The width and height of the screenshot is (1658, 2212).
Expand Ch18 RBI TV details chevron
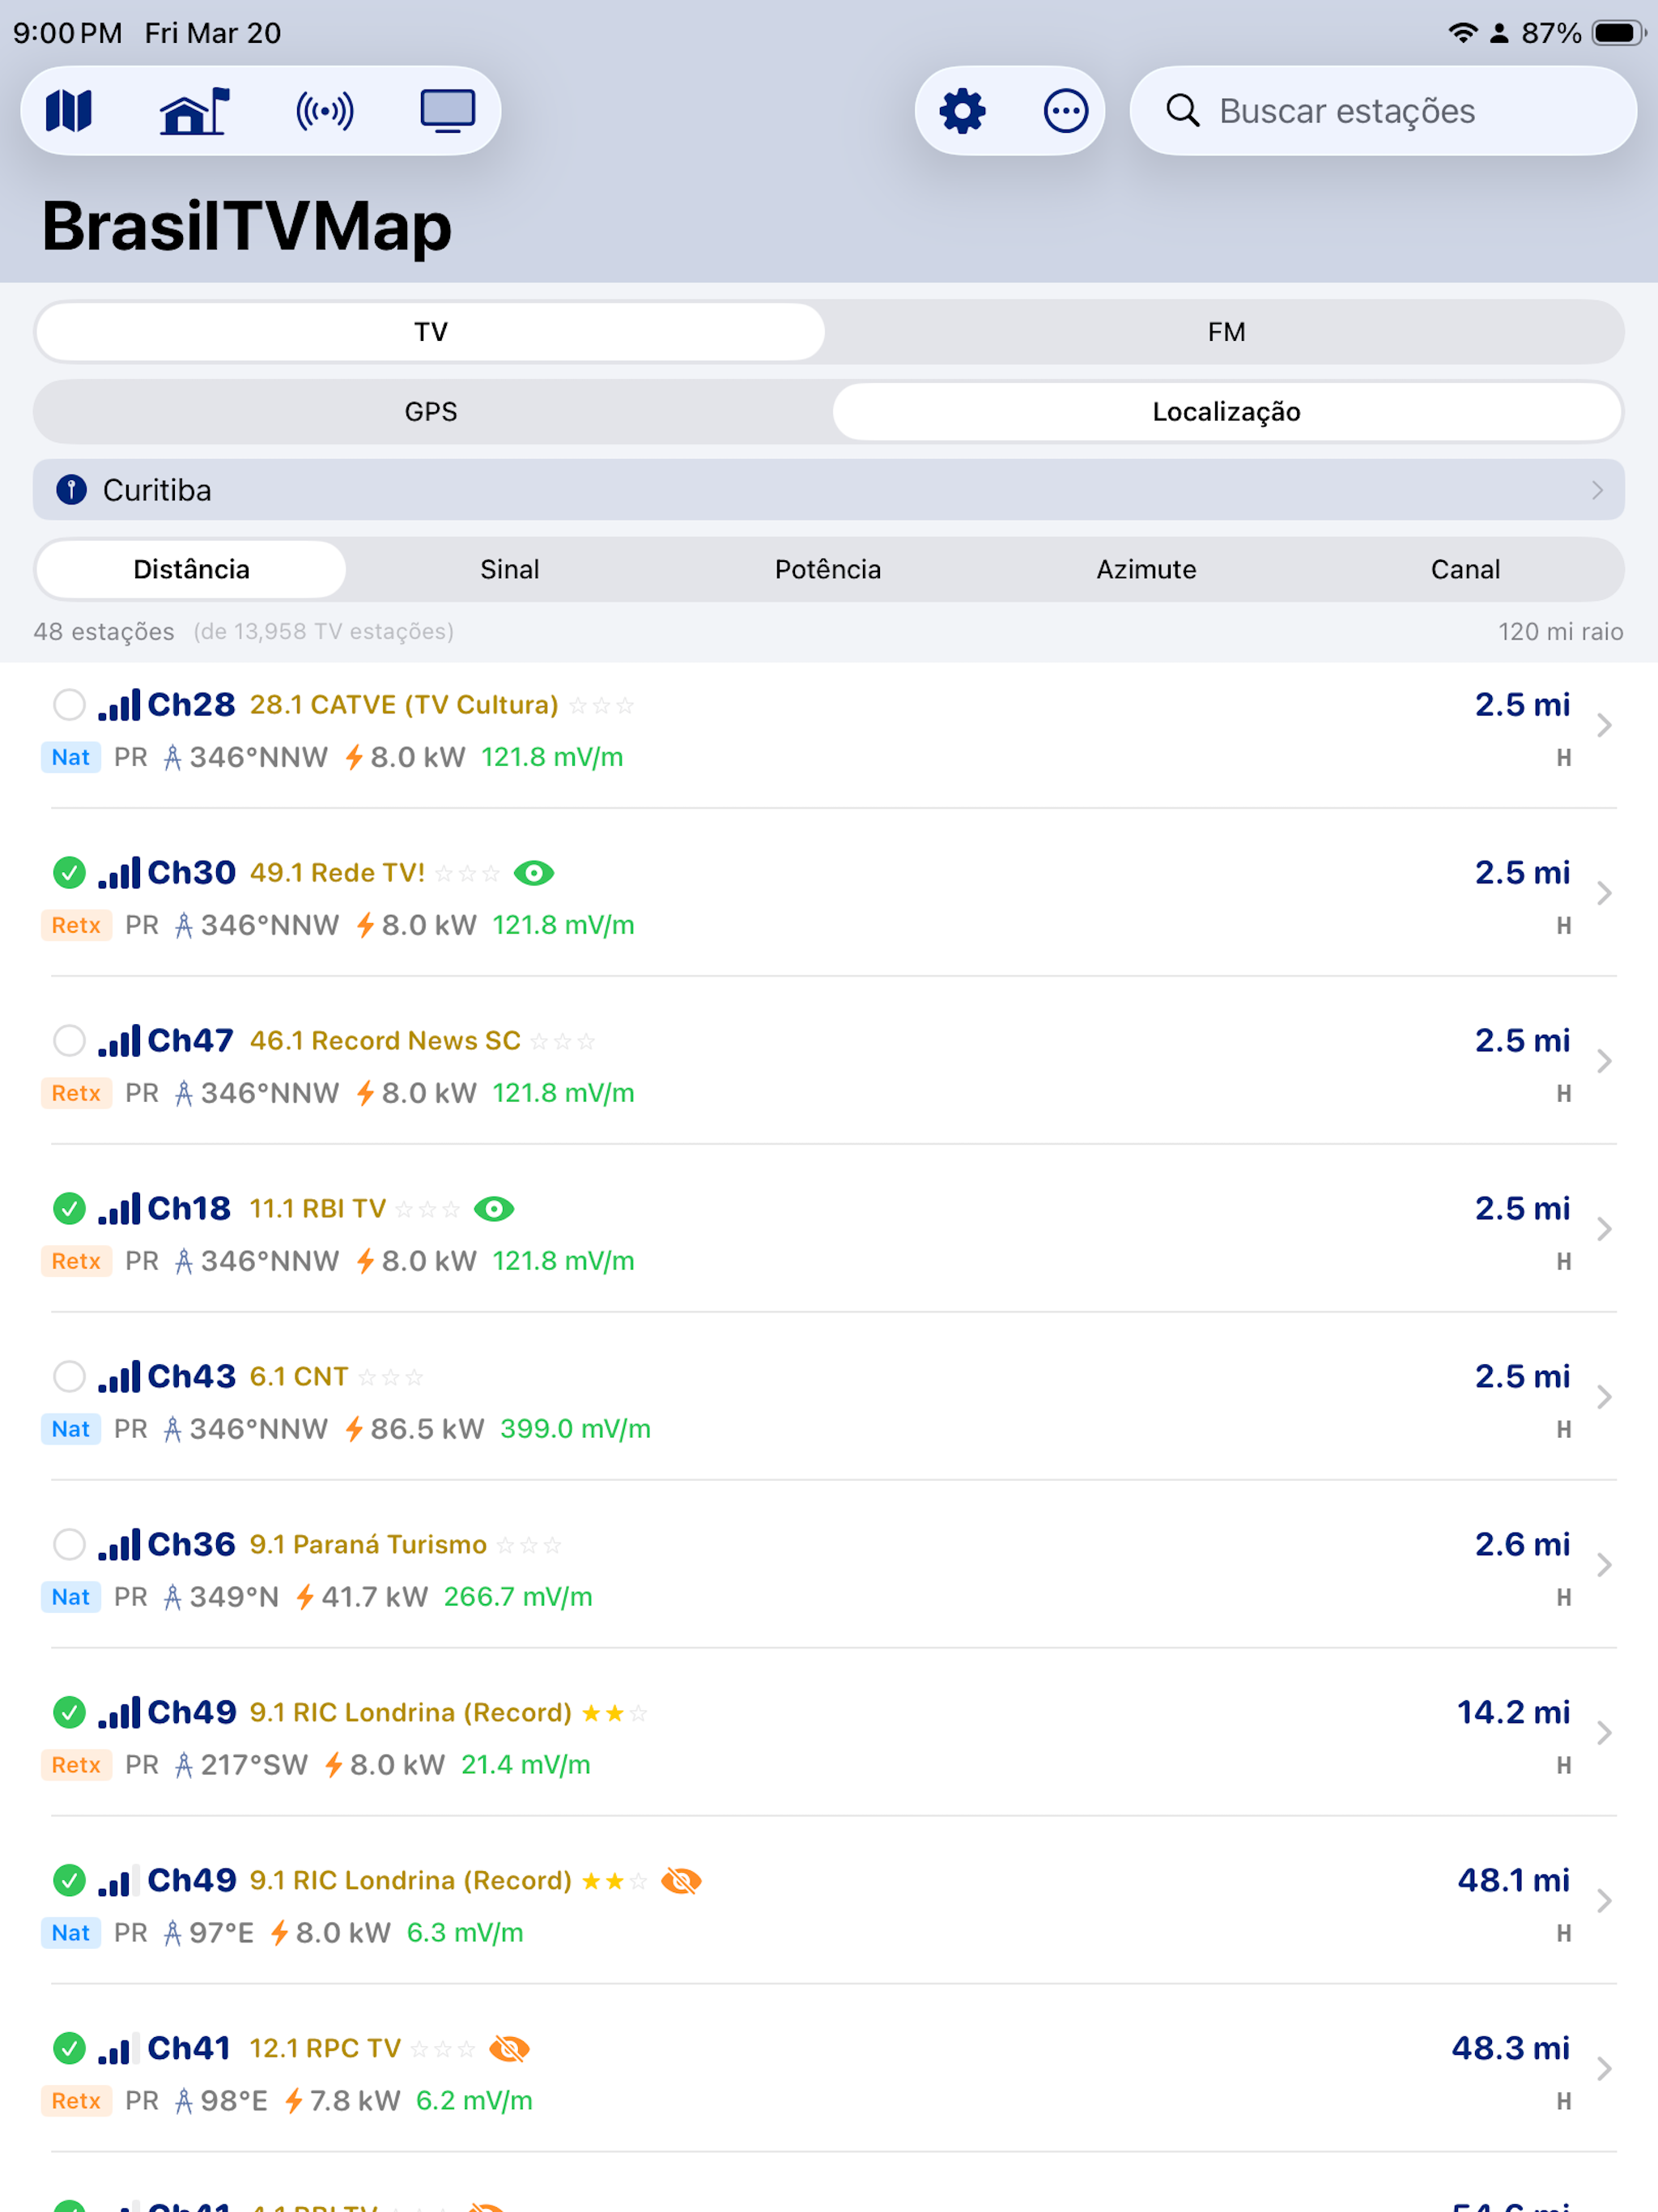click(x=1604, y=1229)
